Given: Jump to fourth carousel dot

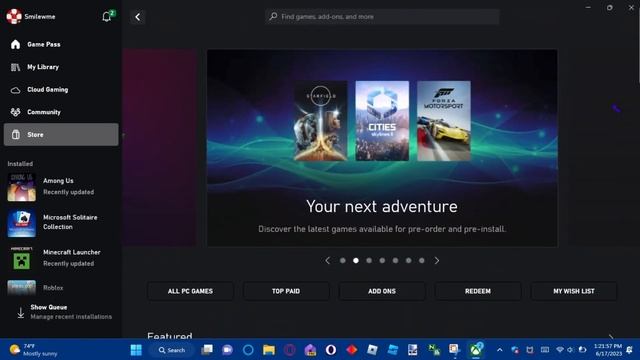Looking at the screenshot, I should tap(382, 260).
